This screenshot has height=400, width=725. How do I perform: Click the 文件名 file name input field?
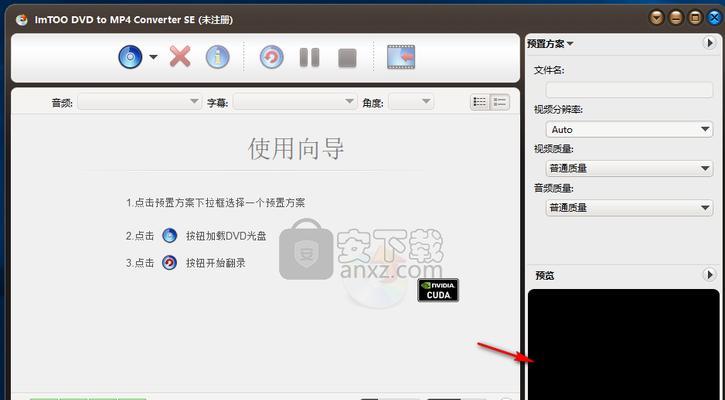tap(629, 90)
